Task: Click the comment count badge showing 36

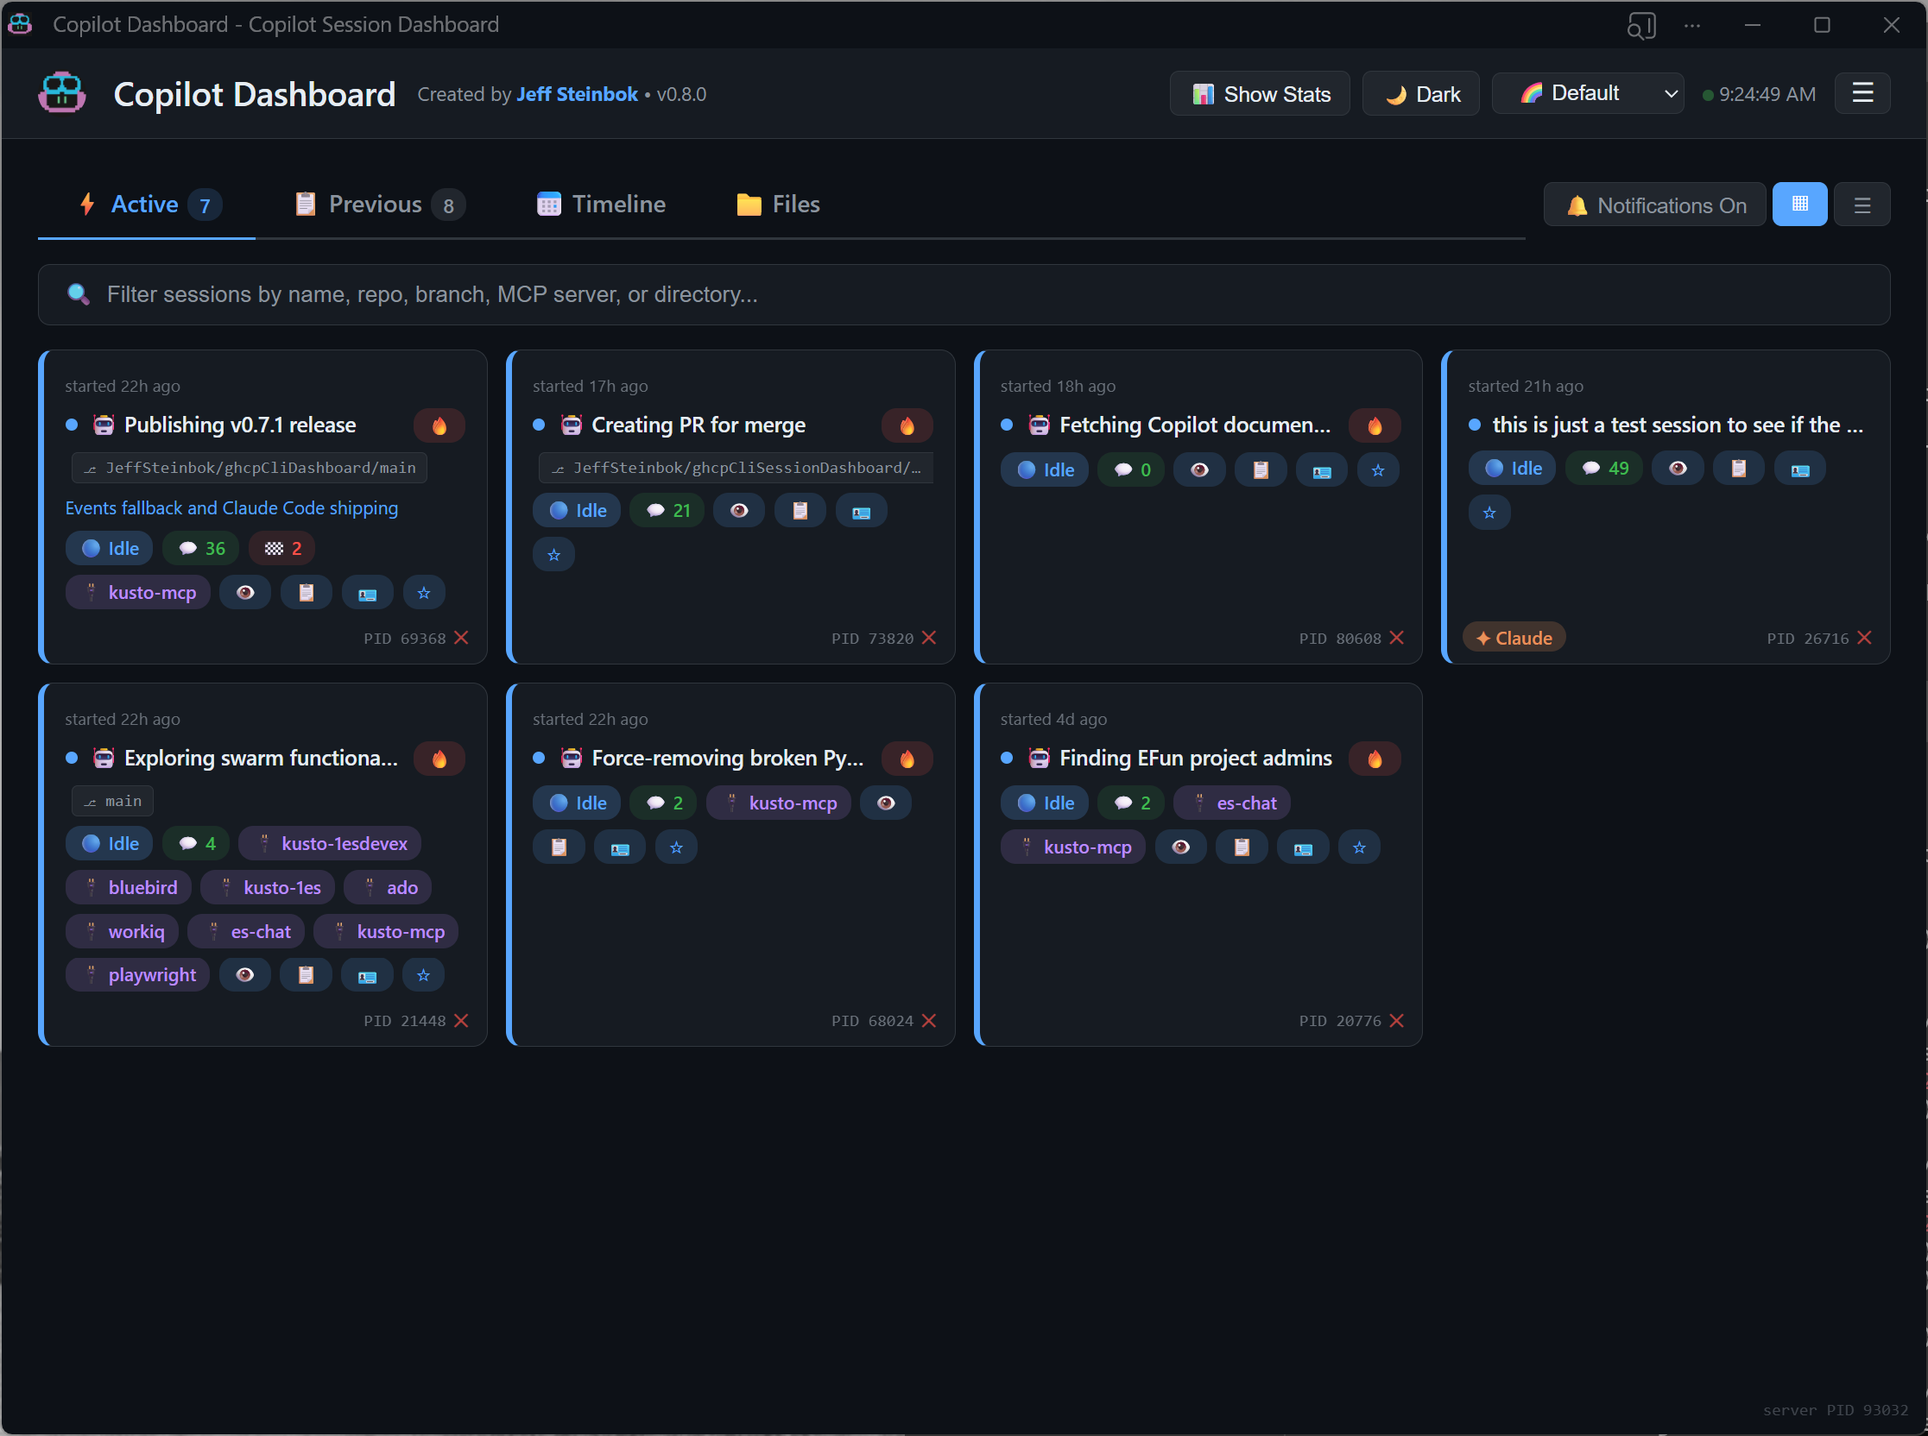Action: [200, 548]
